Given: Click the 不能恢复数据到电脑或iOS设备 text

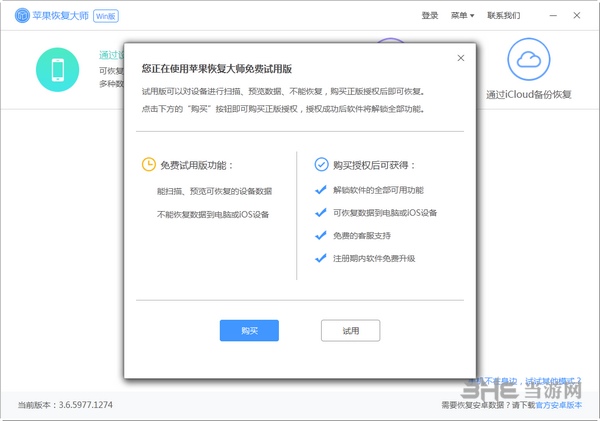Looking at the screenshot, I should tap(213, 214).
